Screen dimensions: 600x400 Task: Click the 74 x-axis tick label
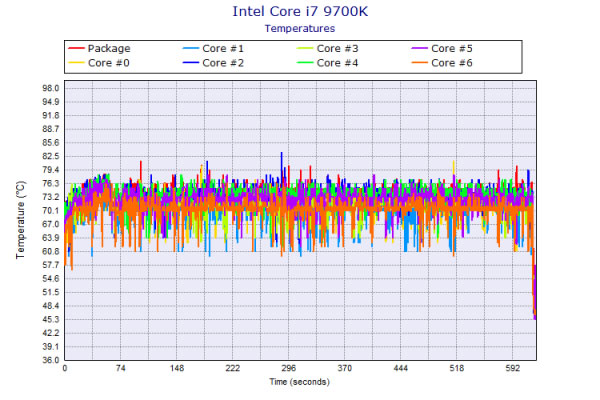coord(121,368)
